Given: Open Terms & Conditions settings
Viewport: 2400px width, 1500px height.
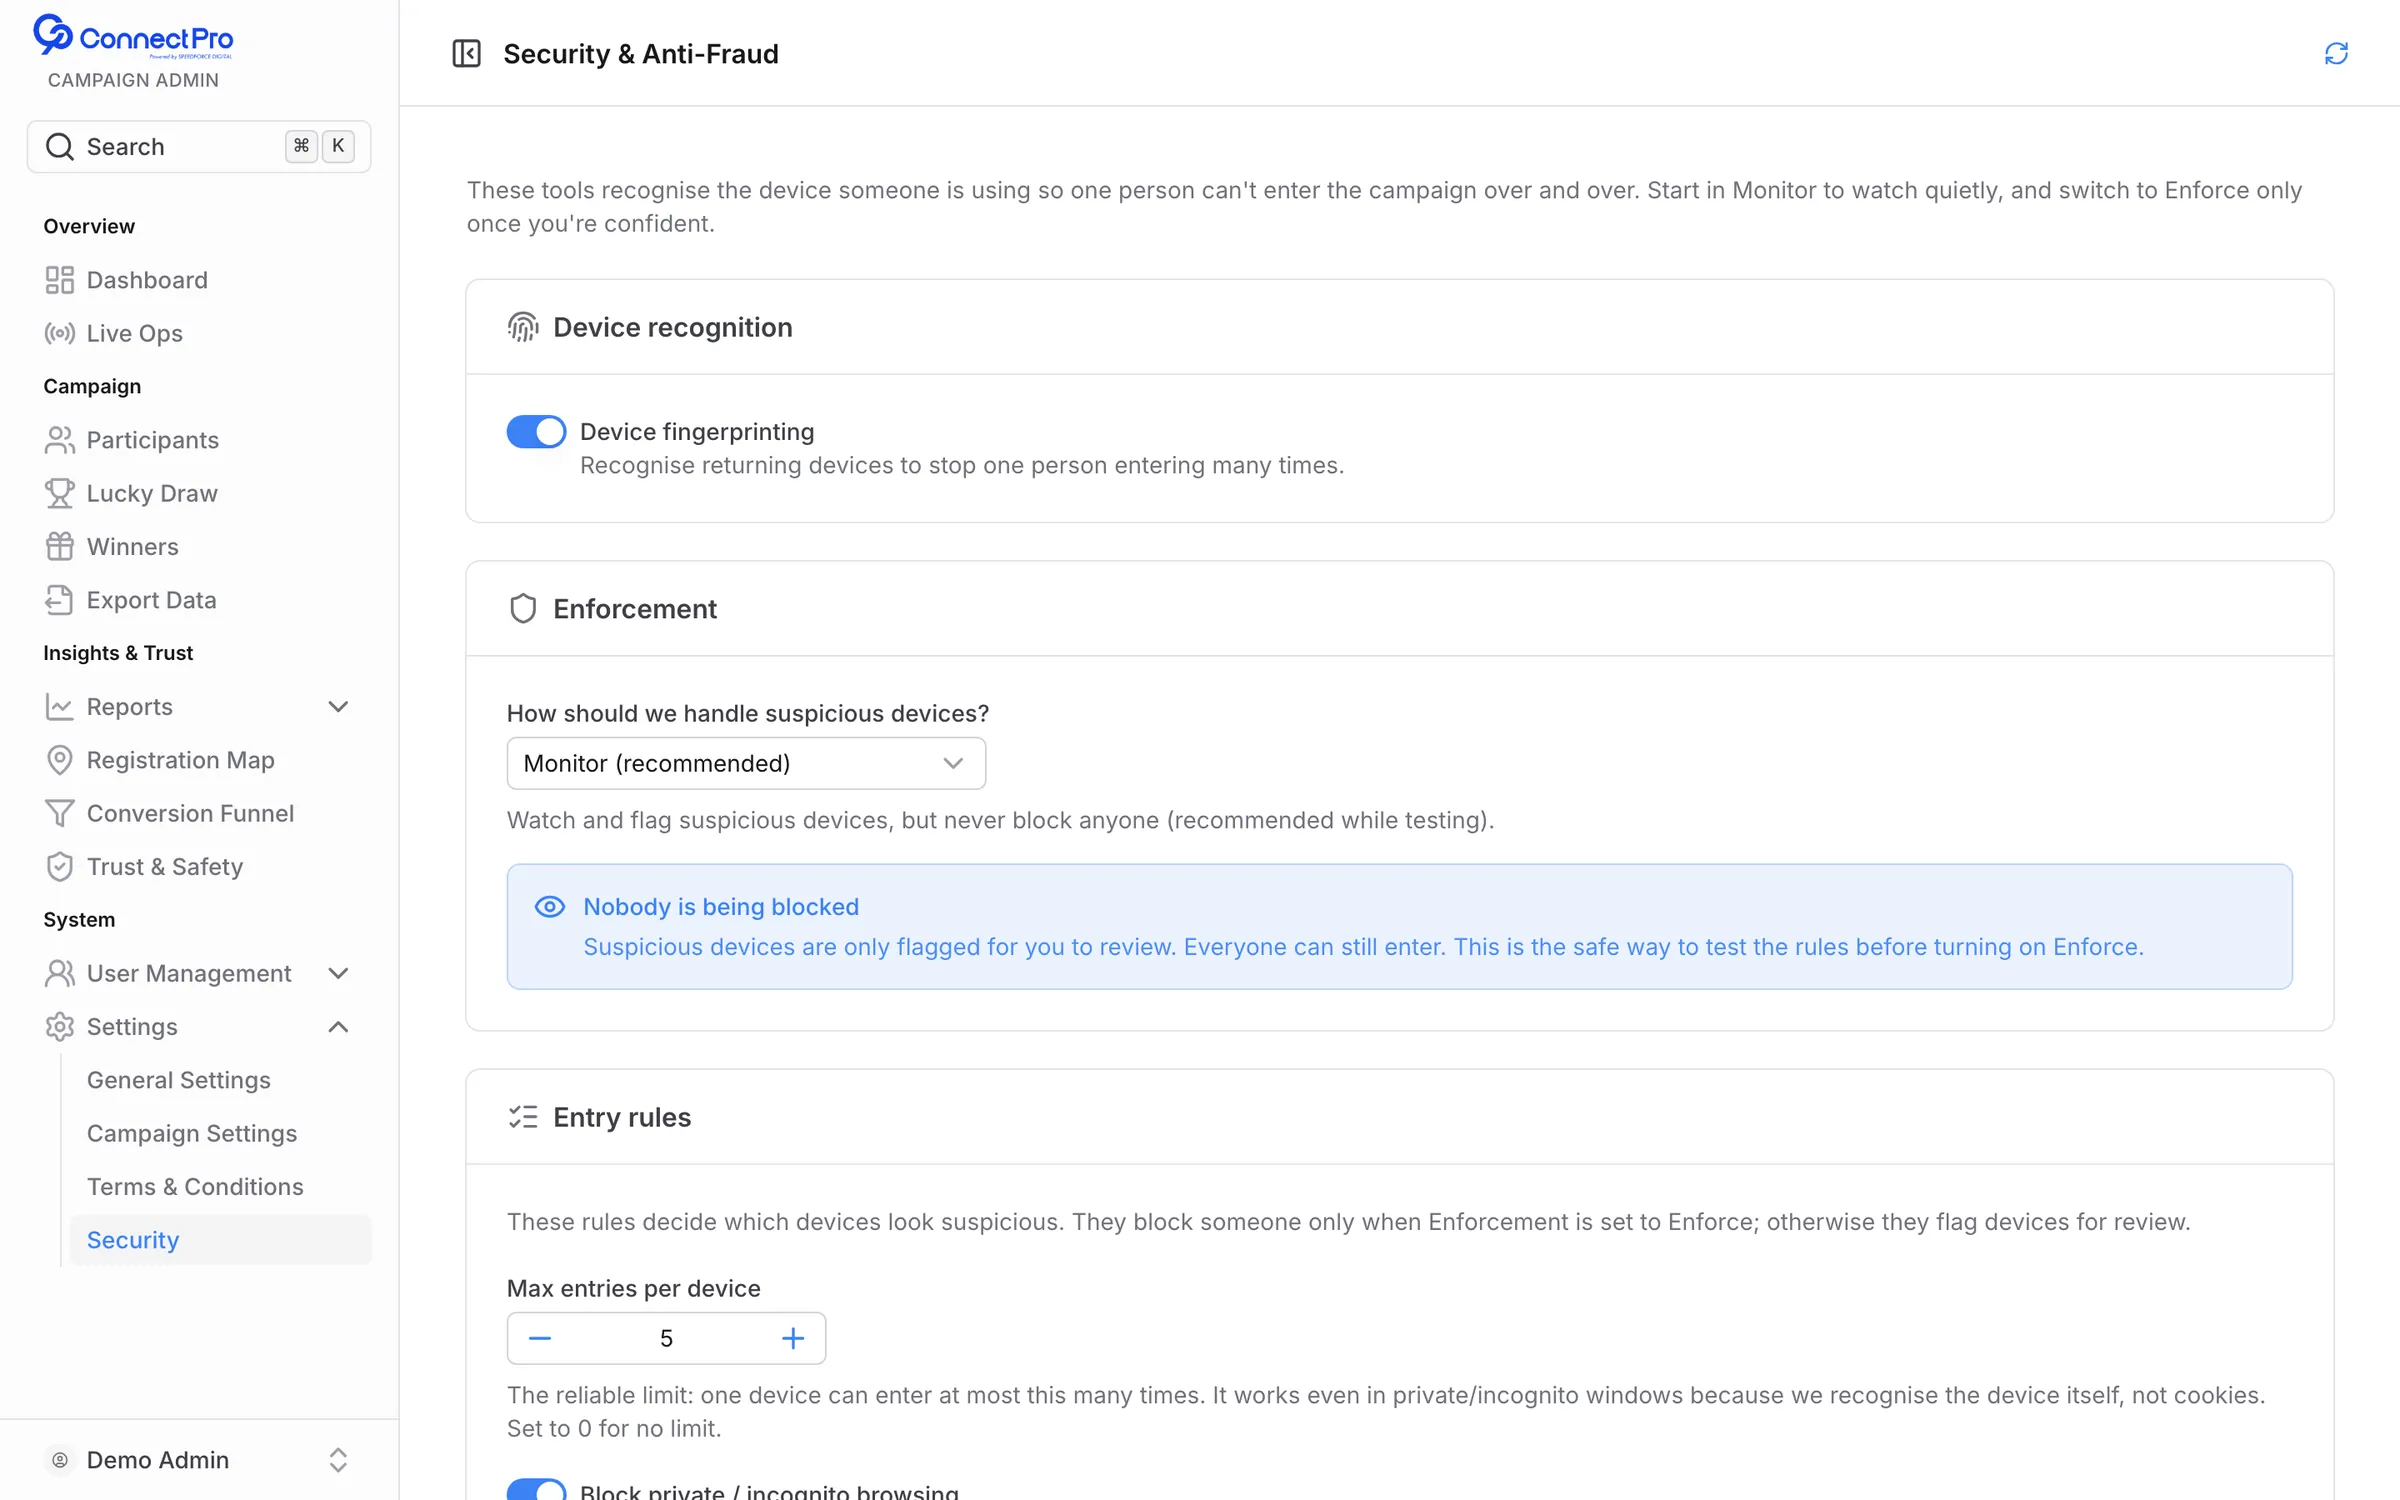Looking at the screenshot, I should [195, 1187].
